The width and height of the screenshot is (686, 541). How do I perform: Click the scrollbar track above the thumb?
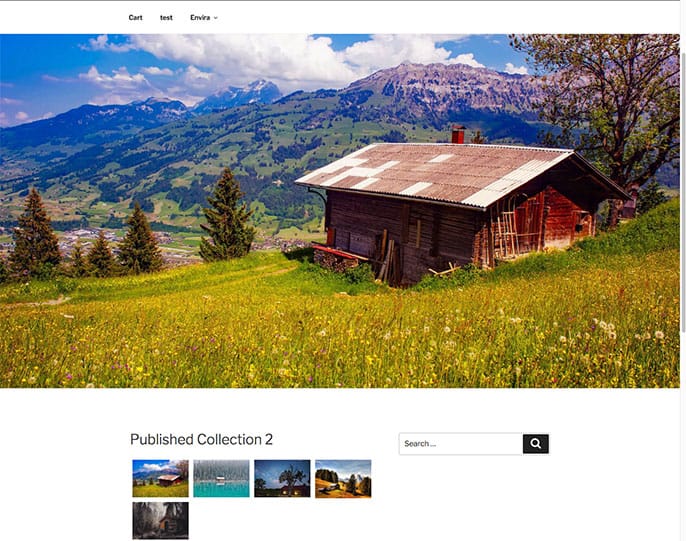[x=683, y=26]
